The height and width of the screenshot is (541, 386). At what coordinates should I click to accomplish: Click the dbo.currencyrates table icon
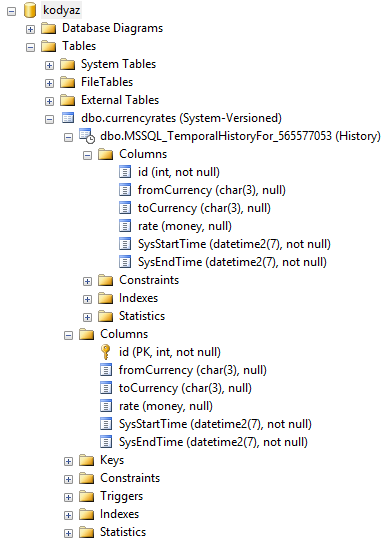(x=68, y=118)
